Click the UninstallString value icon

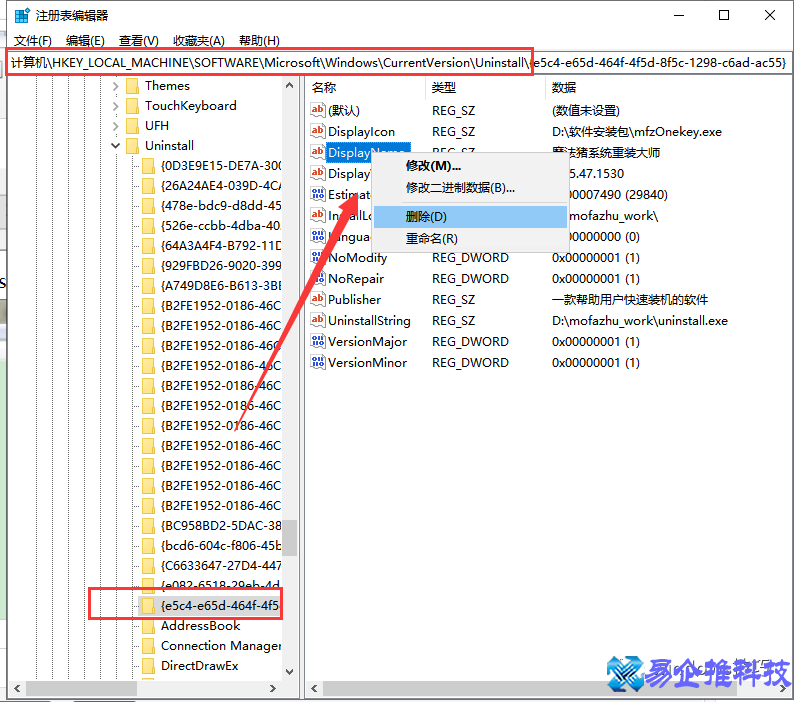point(318,320)
